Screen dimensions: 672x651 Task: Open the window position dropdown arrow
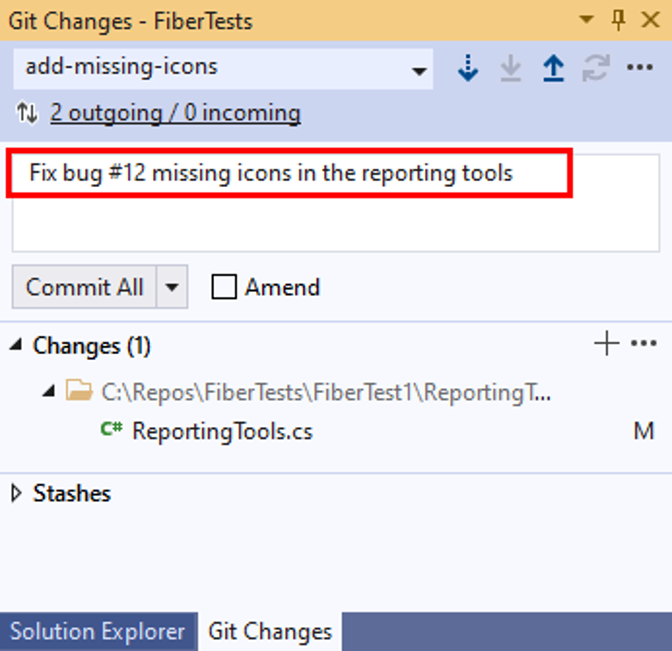coord(588,20)
